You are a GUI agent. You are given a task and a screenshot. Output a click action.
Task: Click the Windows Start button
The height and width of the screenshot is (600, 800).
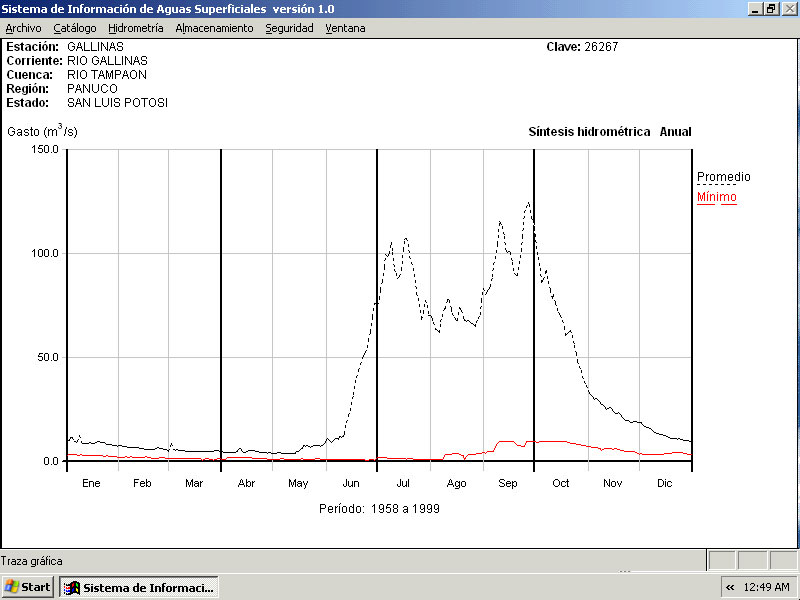28,587
